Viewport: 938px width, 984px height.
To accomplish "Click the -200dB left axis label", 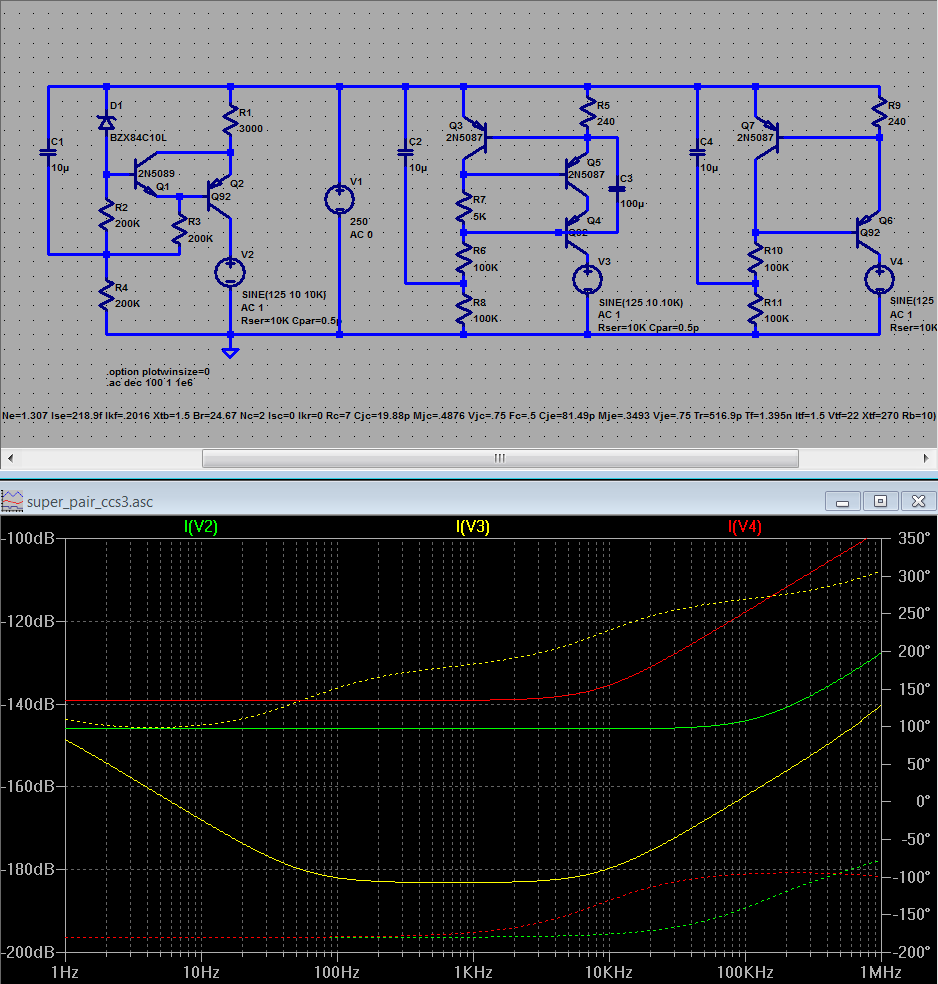I will click(28, 952).
